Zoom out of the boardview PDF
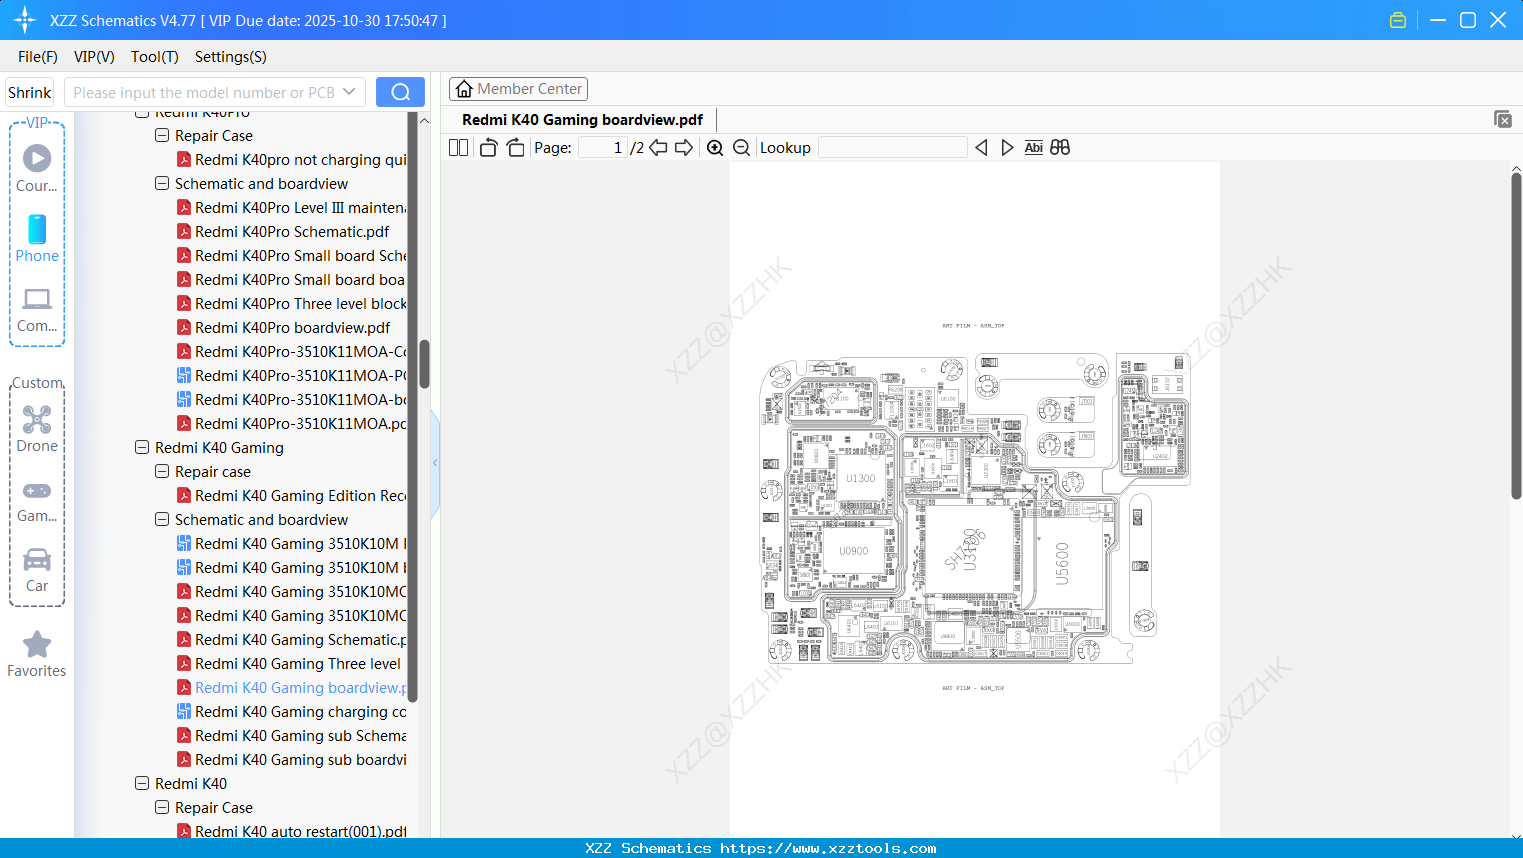The width and height of the screenshot is (1523, 858). pos(741,147)
